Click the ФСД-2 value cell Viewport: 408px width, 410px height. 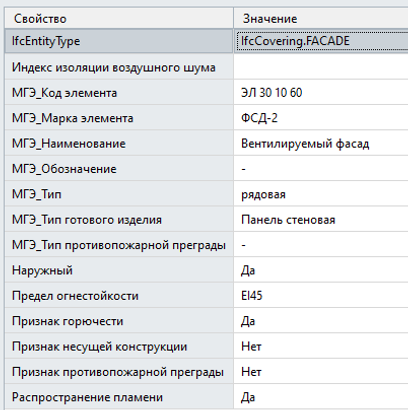coord(321,118)
